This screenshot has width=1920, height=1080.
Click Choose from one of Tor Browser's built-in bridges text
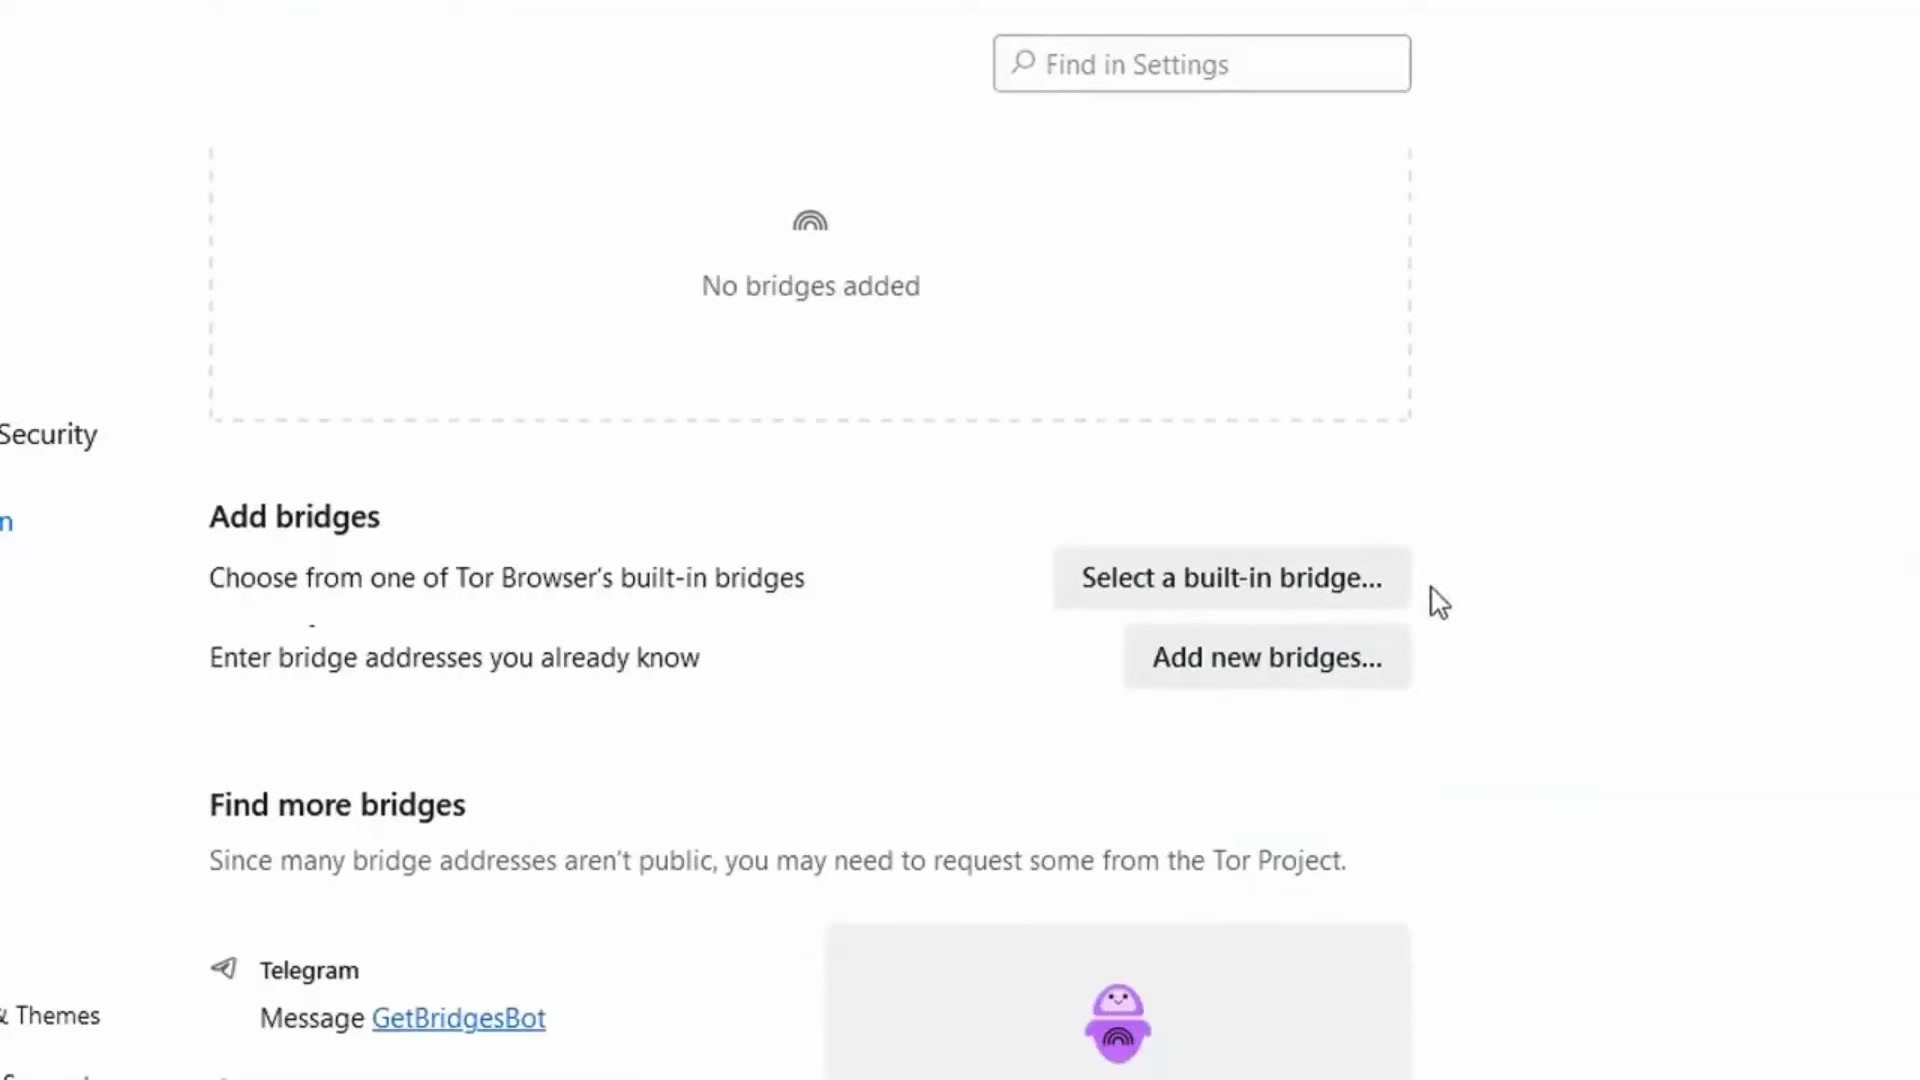tap(507, 578)
